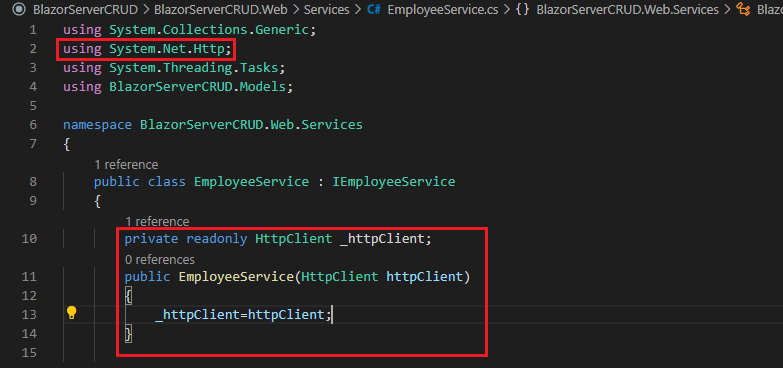Click the IEmployeeService interface name

(393, 181)
